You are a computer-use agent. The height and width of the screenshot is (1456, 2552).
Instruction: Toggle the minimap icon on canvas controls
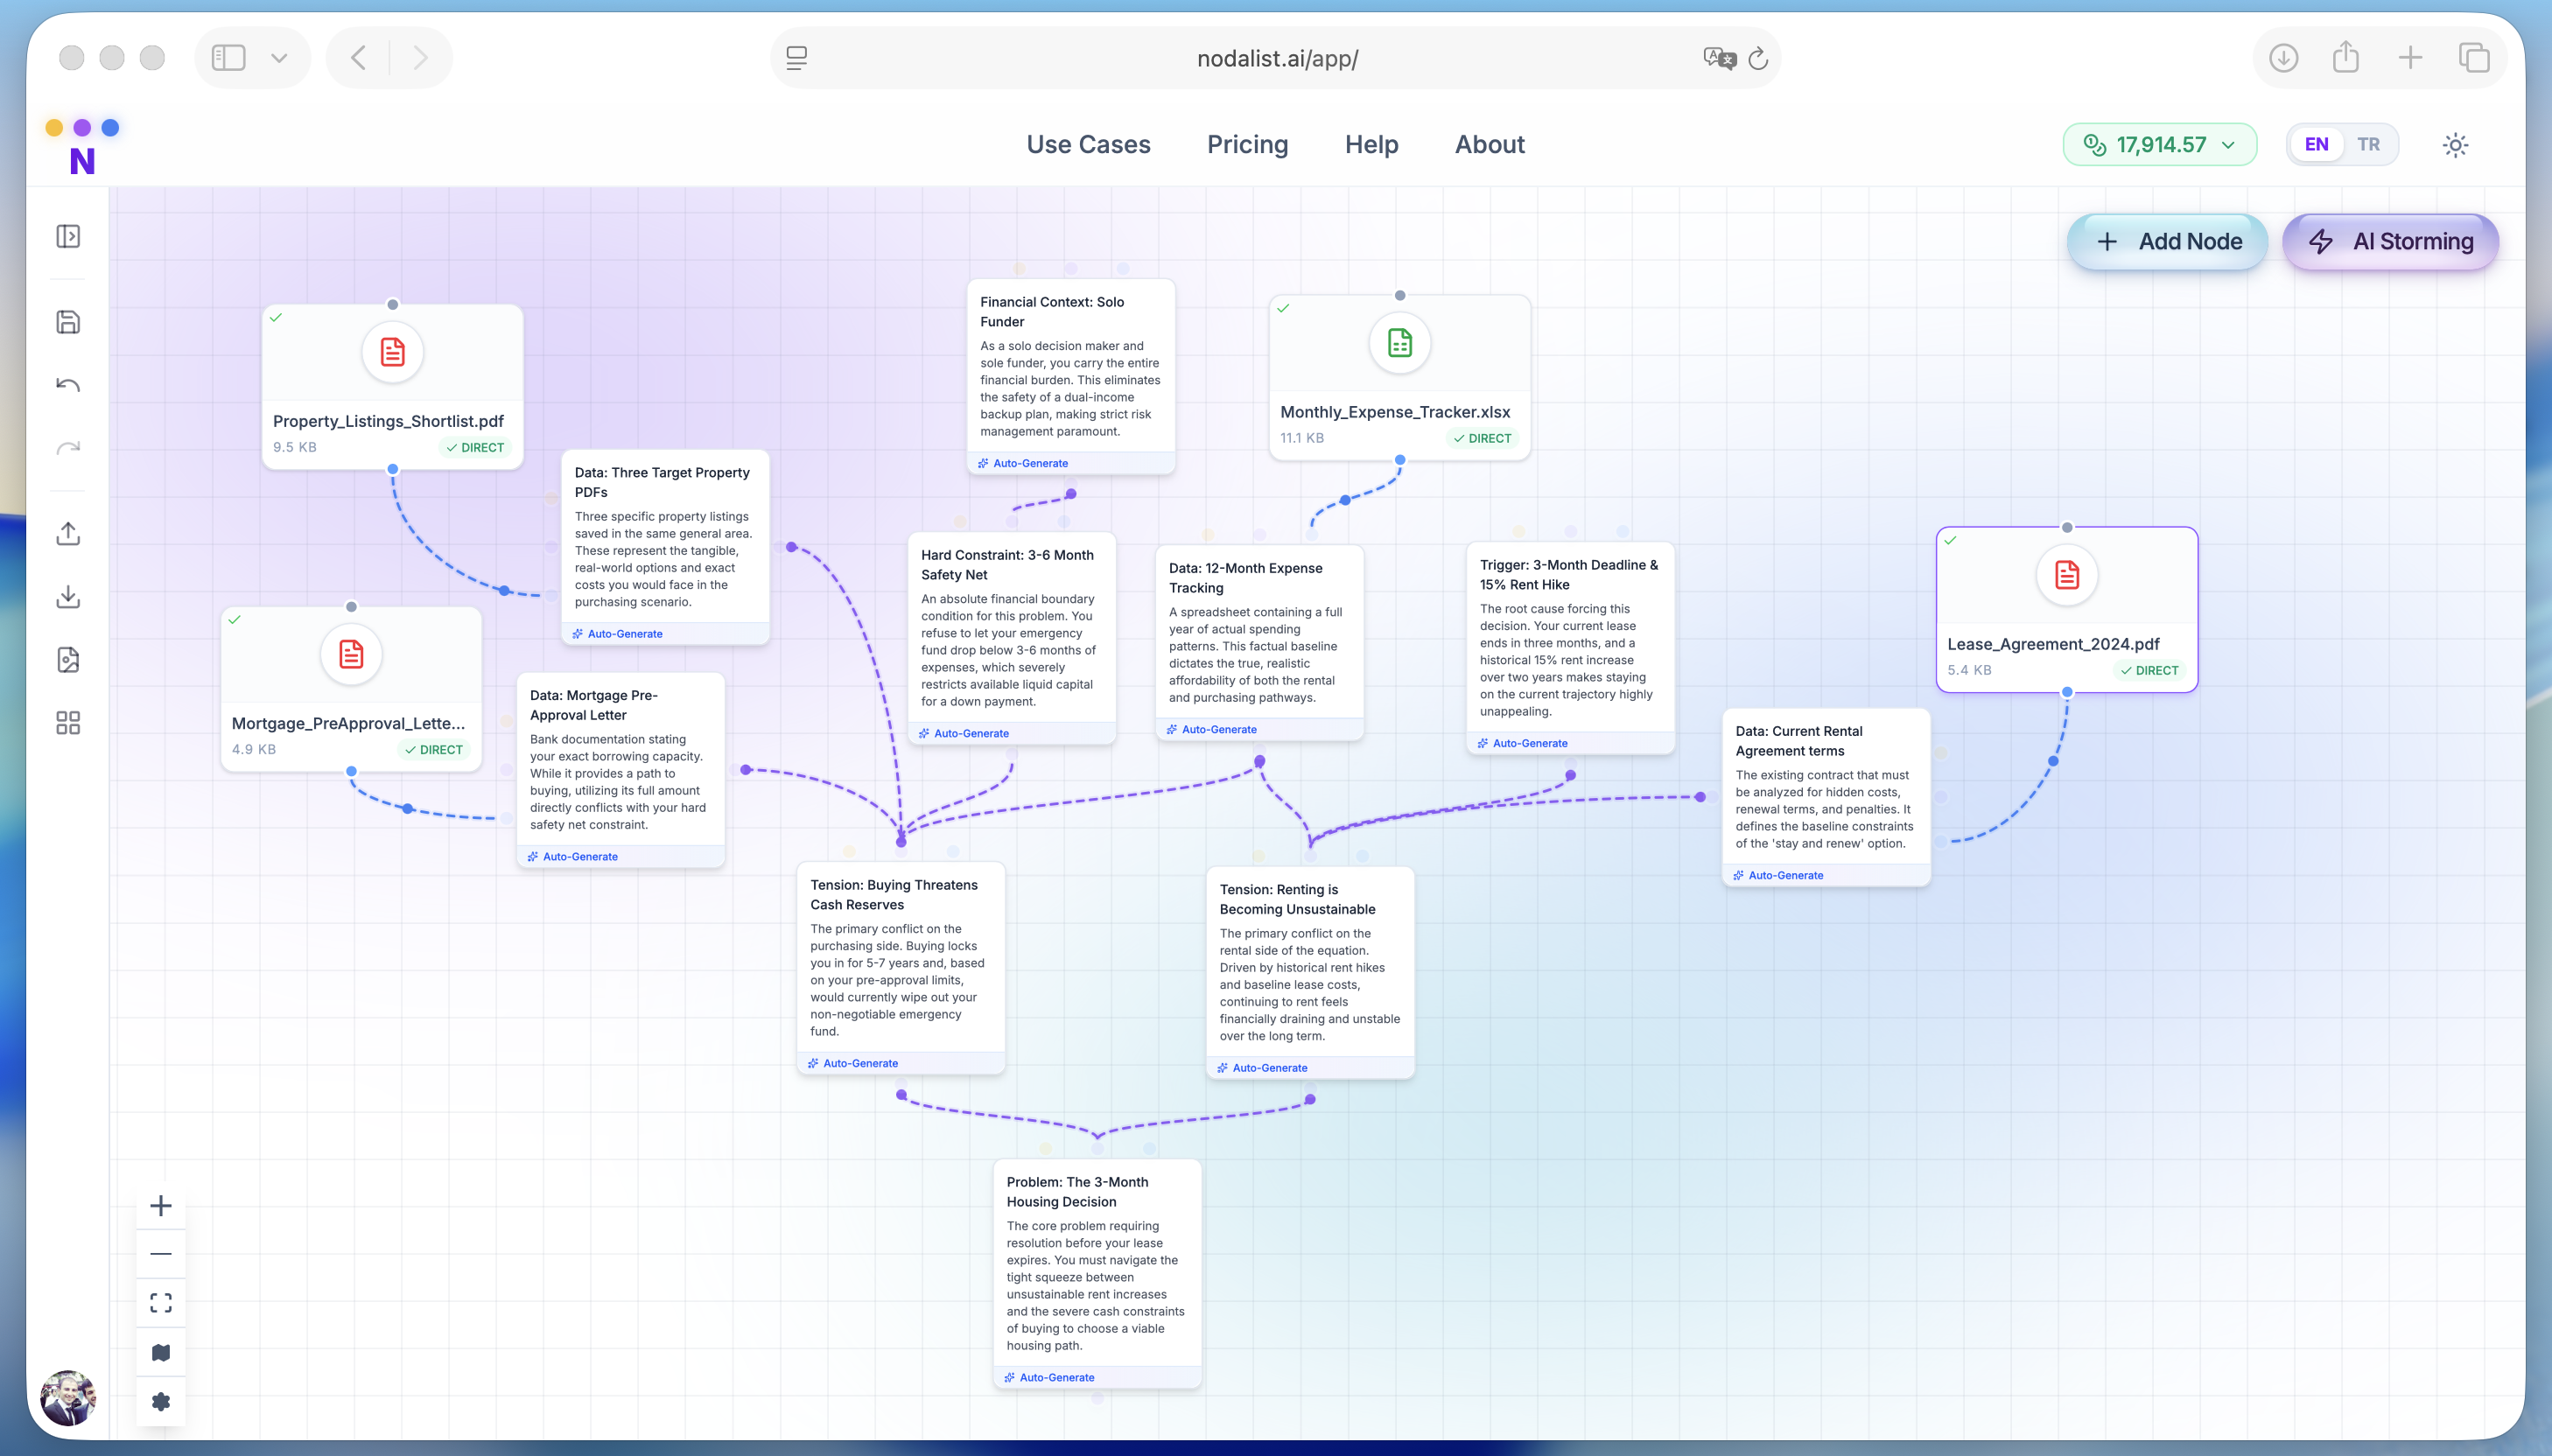tap(161, 1352)
